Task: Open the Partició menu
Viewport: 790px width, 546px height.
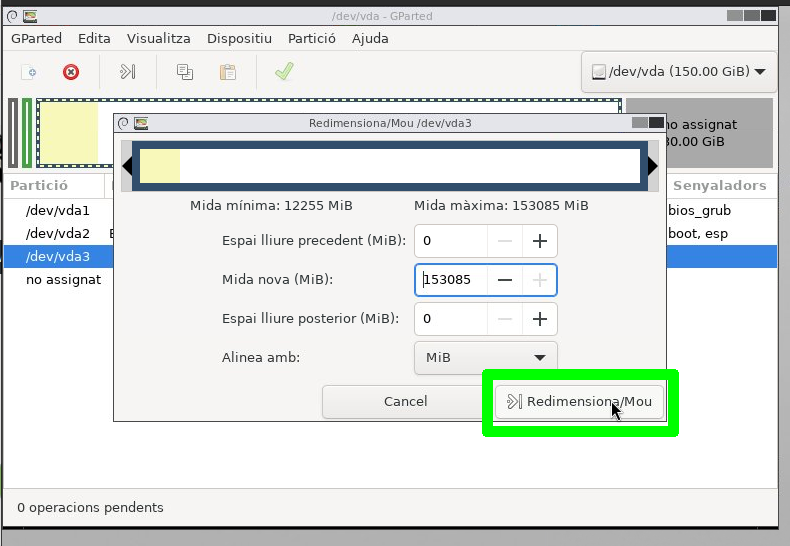Action: 311,38
